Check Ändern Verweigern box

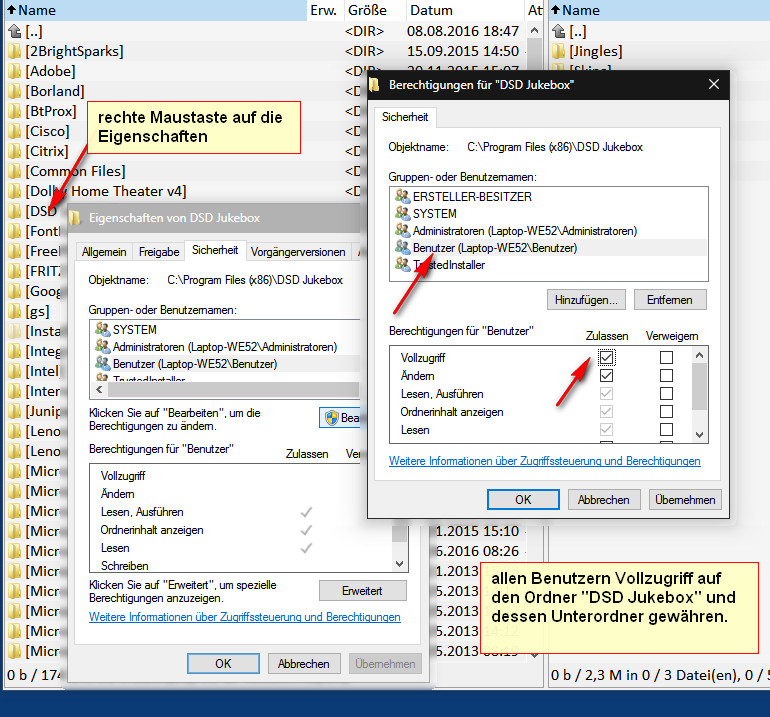(x=666, y=376)
